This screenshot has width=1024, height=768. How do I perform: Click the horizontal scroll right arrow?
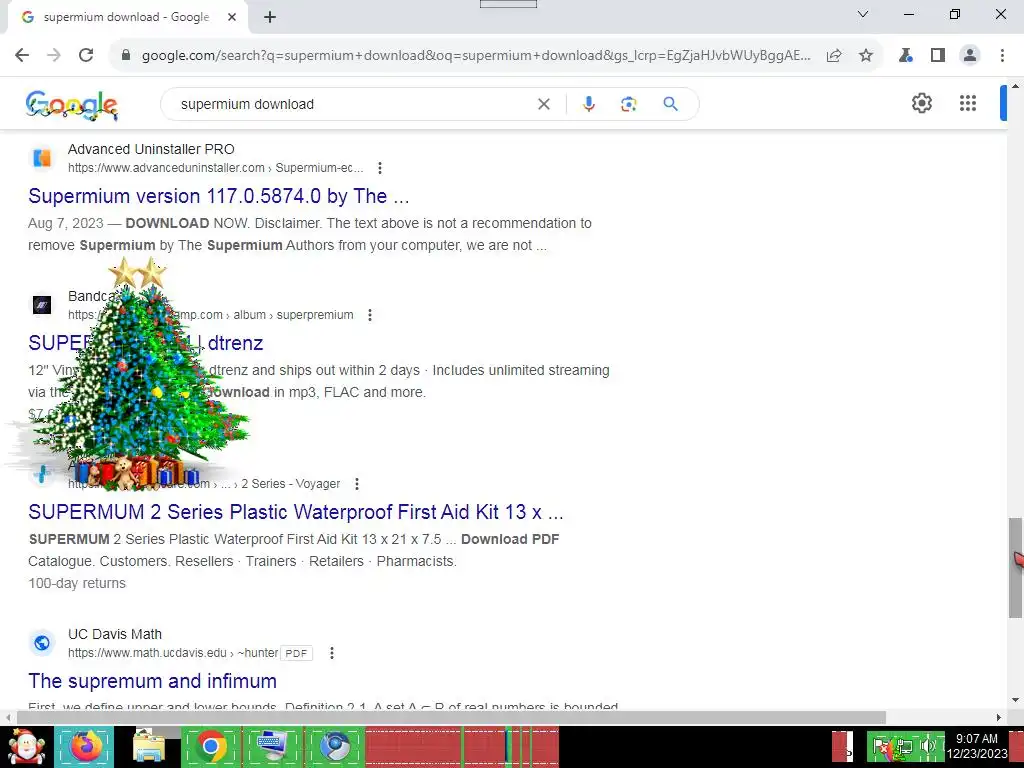coord(998,717)
